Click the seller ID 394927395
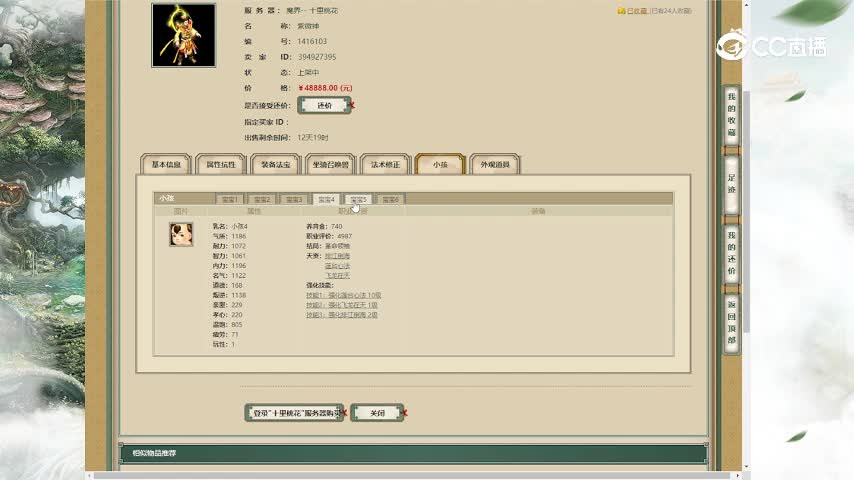 (x=316, y=57)
